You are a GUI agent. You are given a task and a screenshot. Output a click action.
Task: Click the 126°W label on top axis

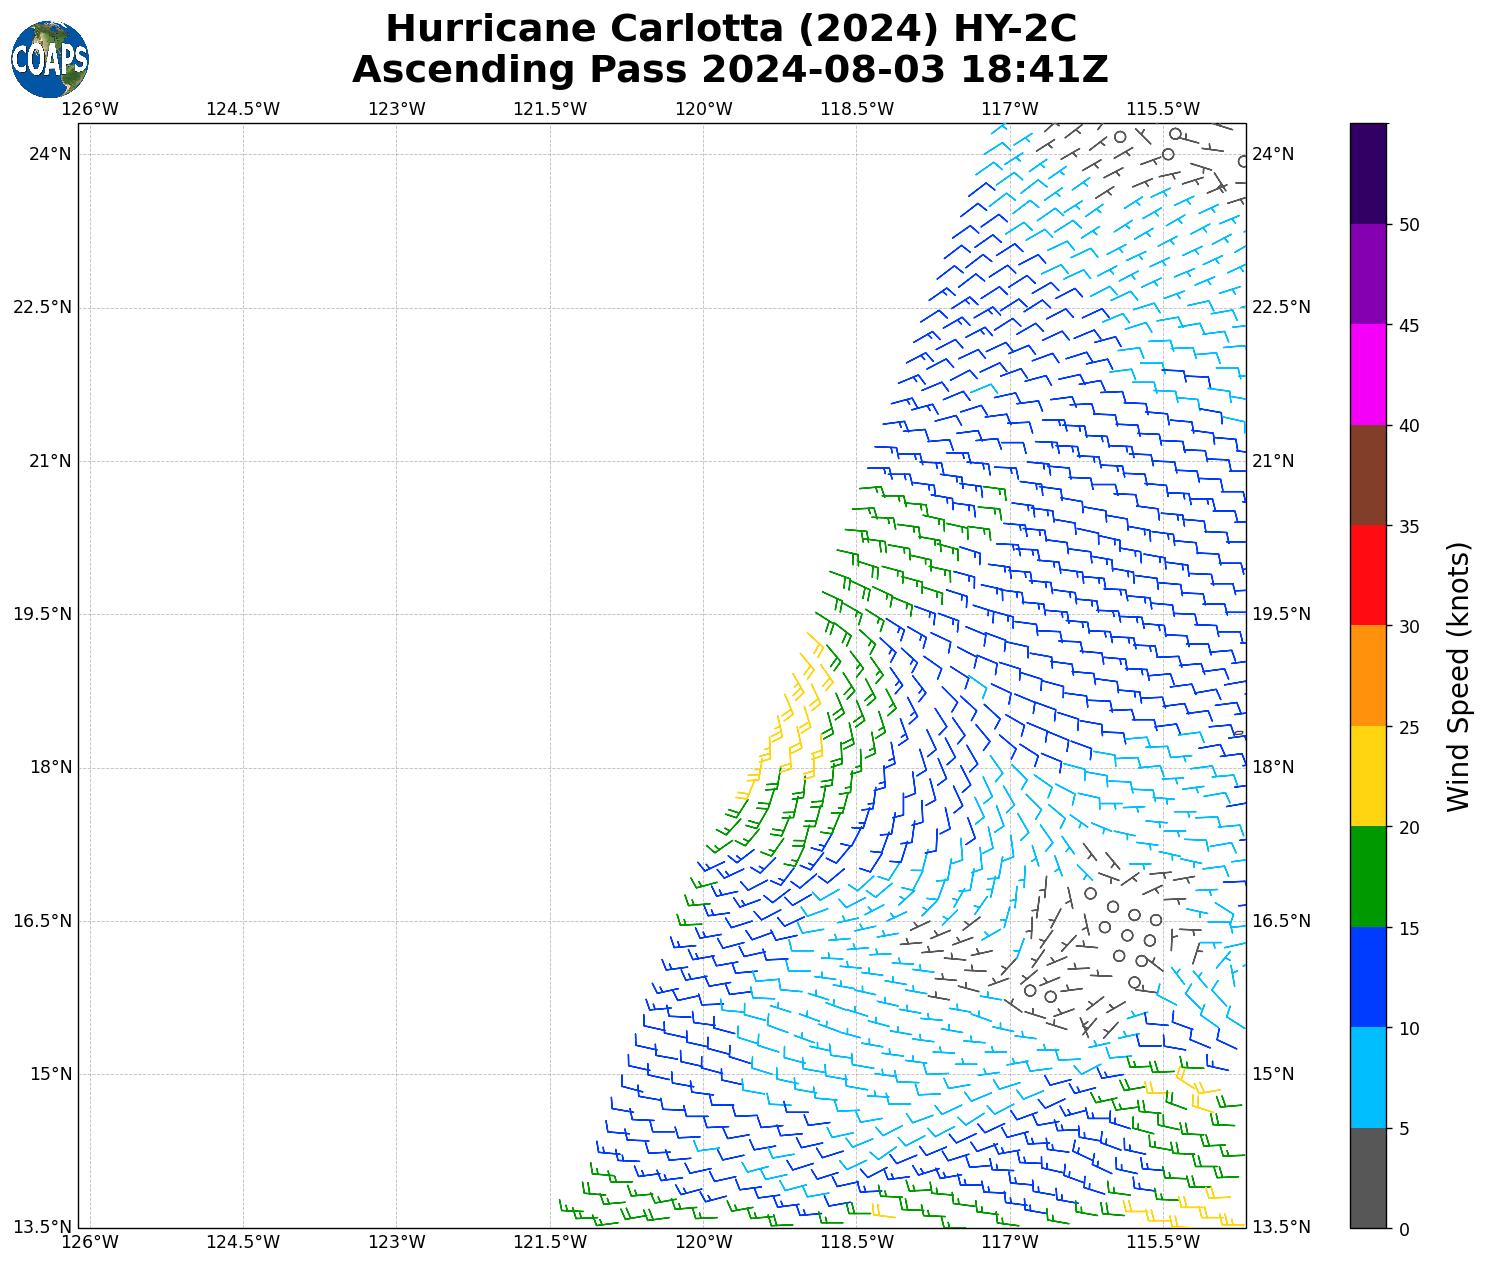tap(90, 109)
